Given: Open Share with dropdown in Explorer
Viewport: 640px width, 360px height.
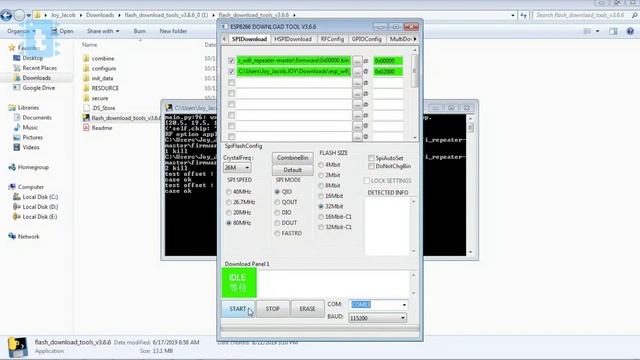Looking at the screenshot, I should click(x=103, y=31).
